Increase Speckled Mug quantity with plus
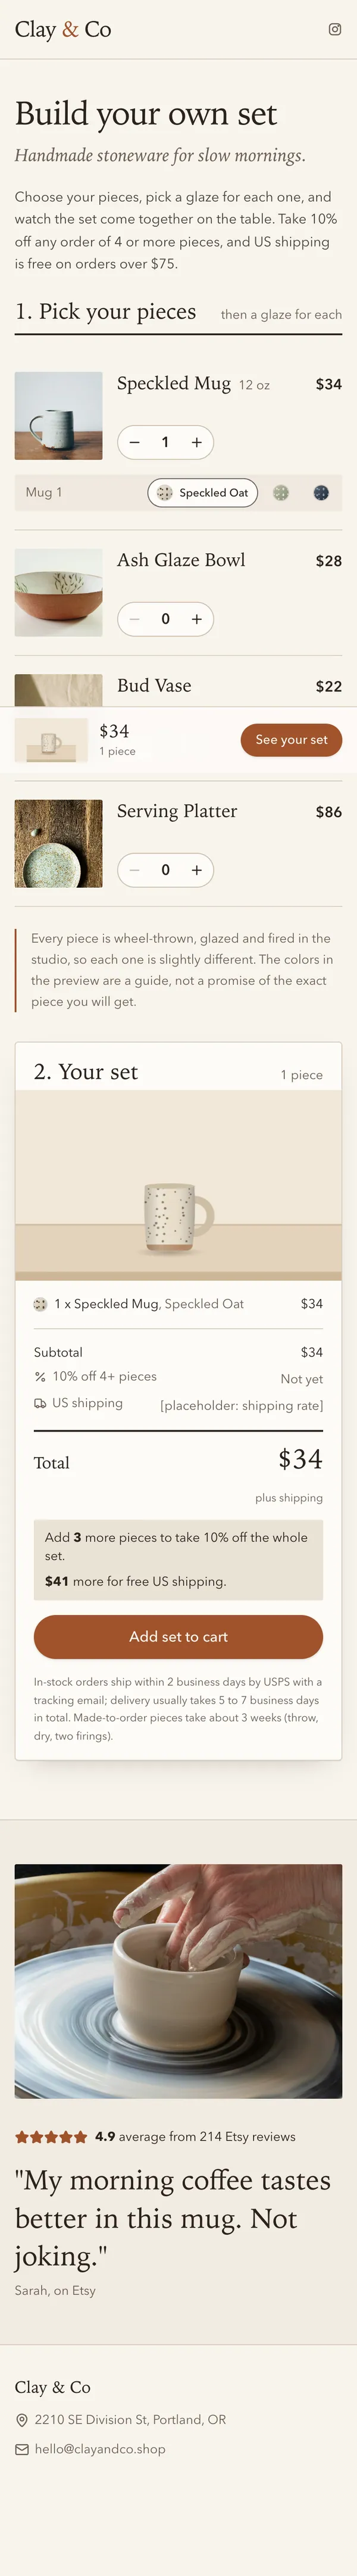357x2576 pixels. coord(197,442)
